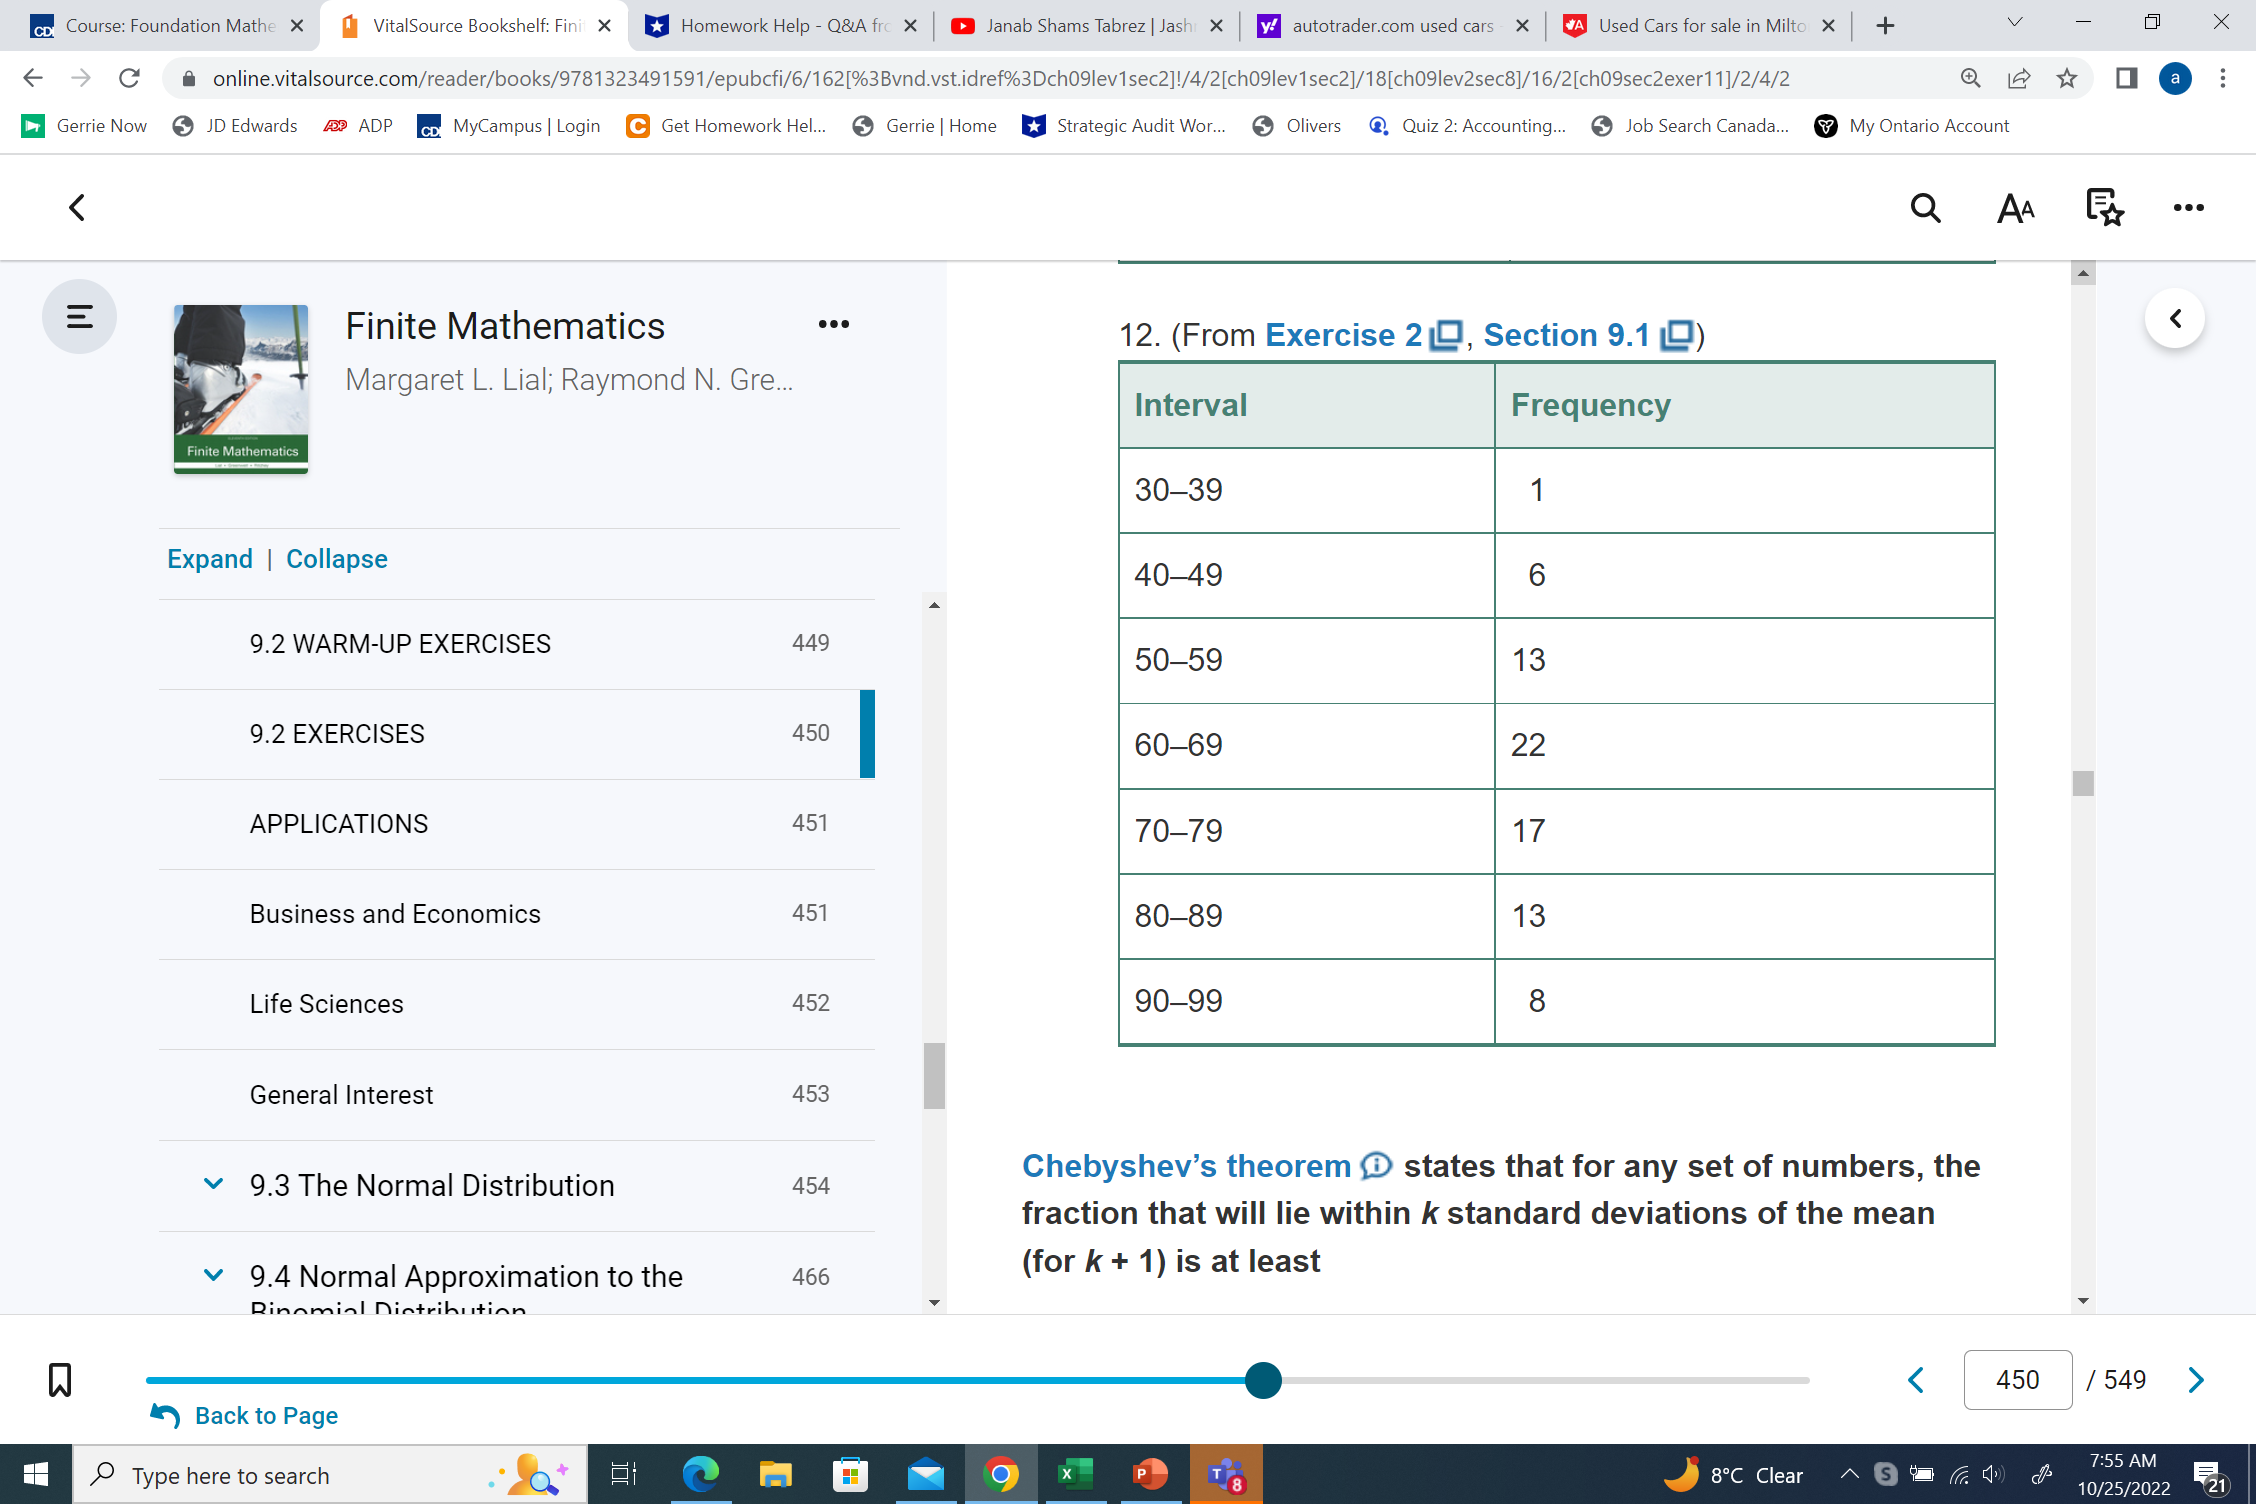Open the reader's more options menu

click(x=2189, y=208)
